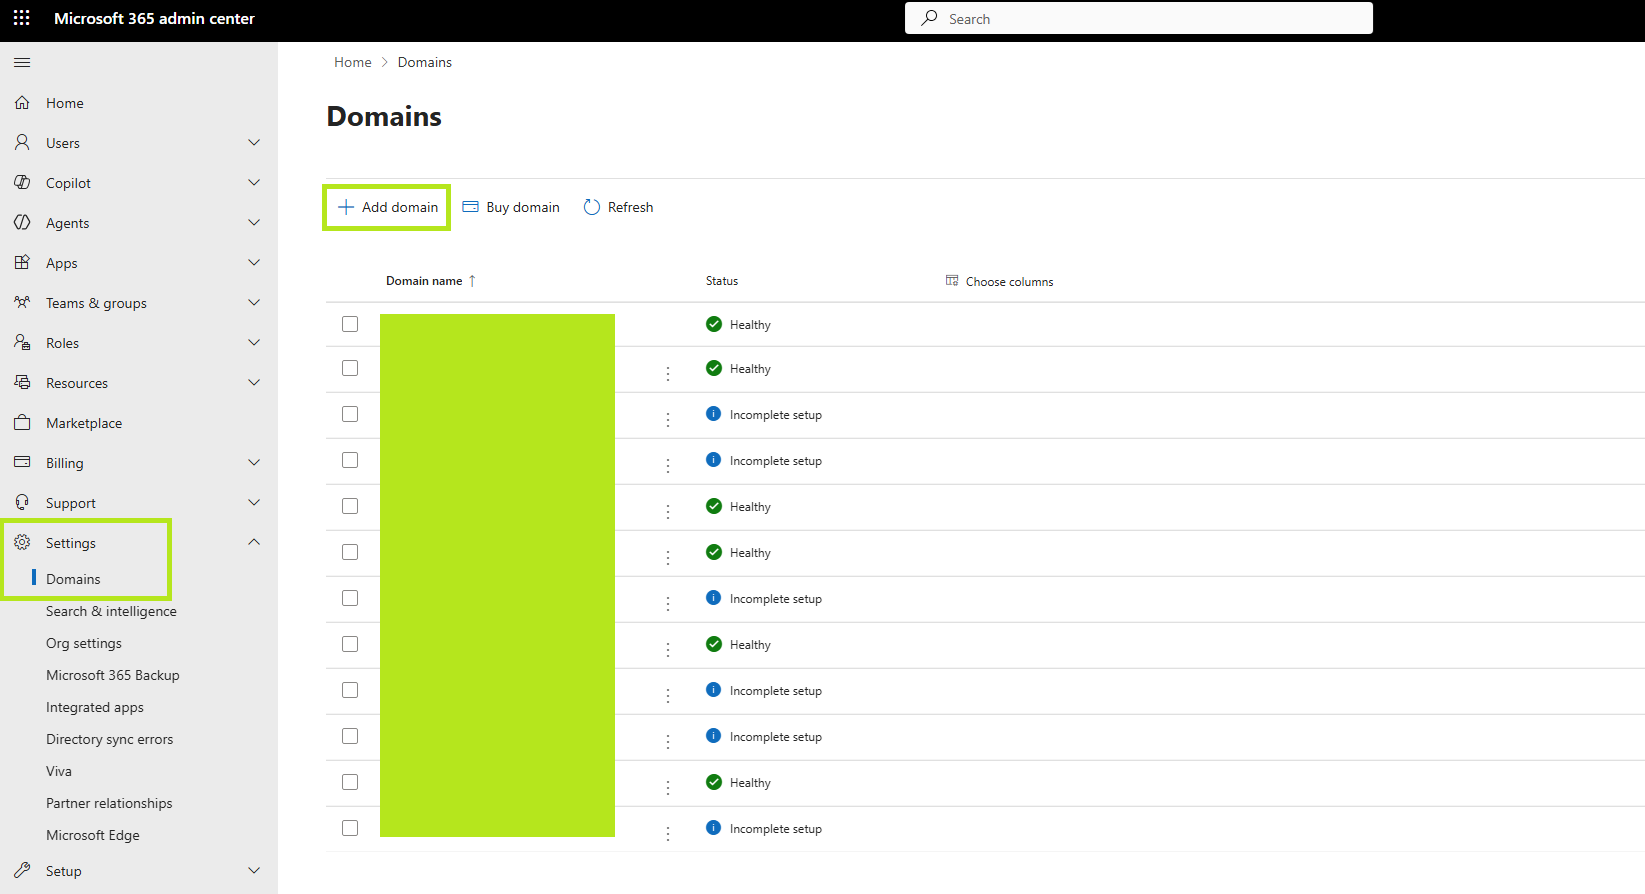Click the Roles icon in sidebar
Image resolution: width=1645 pixels, height=894 pixels.
pyautogui.click(x=22, y=343)
